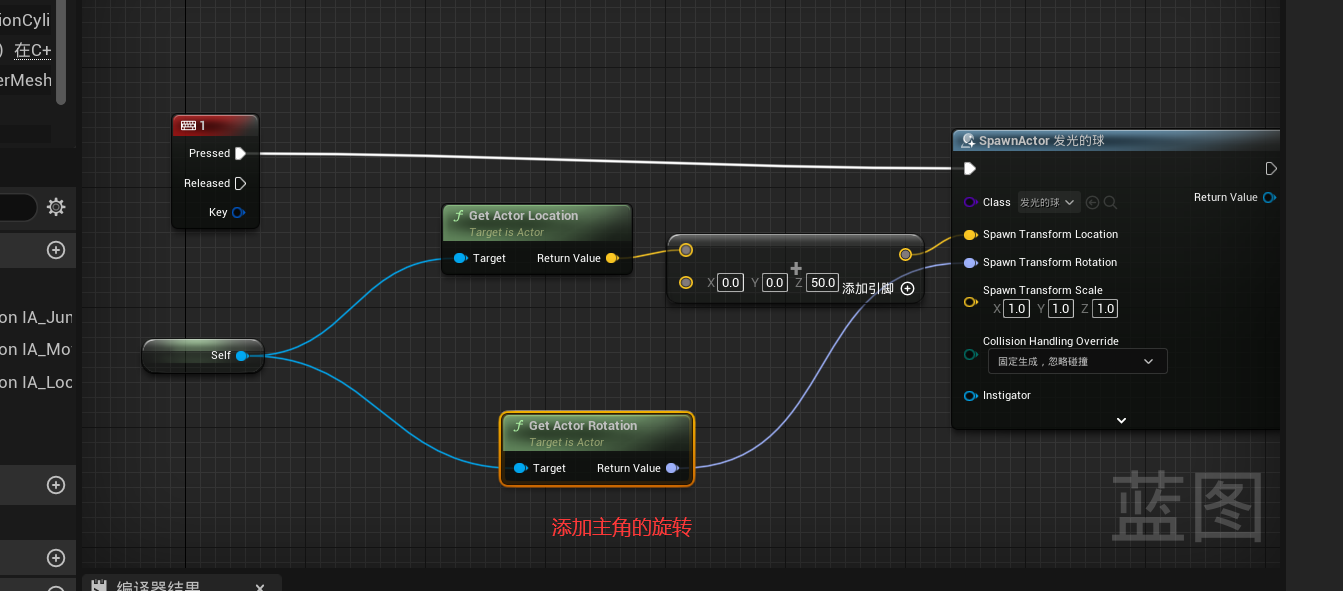Open the settings gear in the left panel
The width and height of the screenshot is (1343, 591).
56,207
